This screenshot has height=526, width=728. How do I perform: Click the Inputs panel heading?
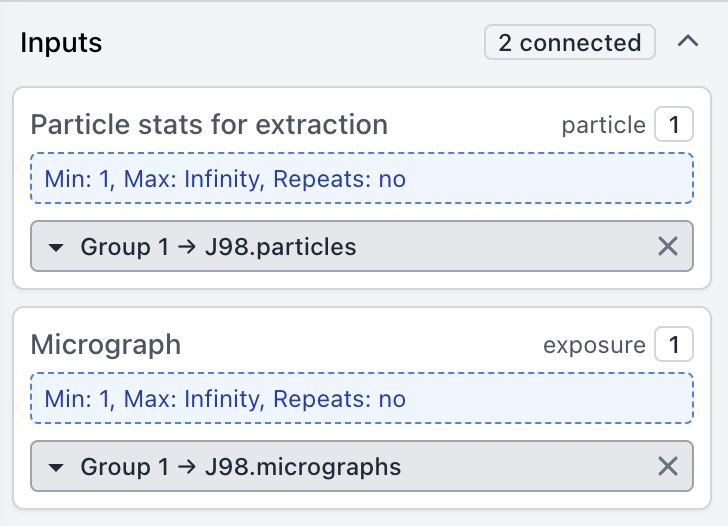[61, 43]
